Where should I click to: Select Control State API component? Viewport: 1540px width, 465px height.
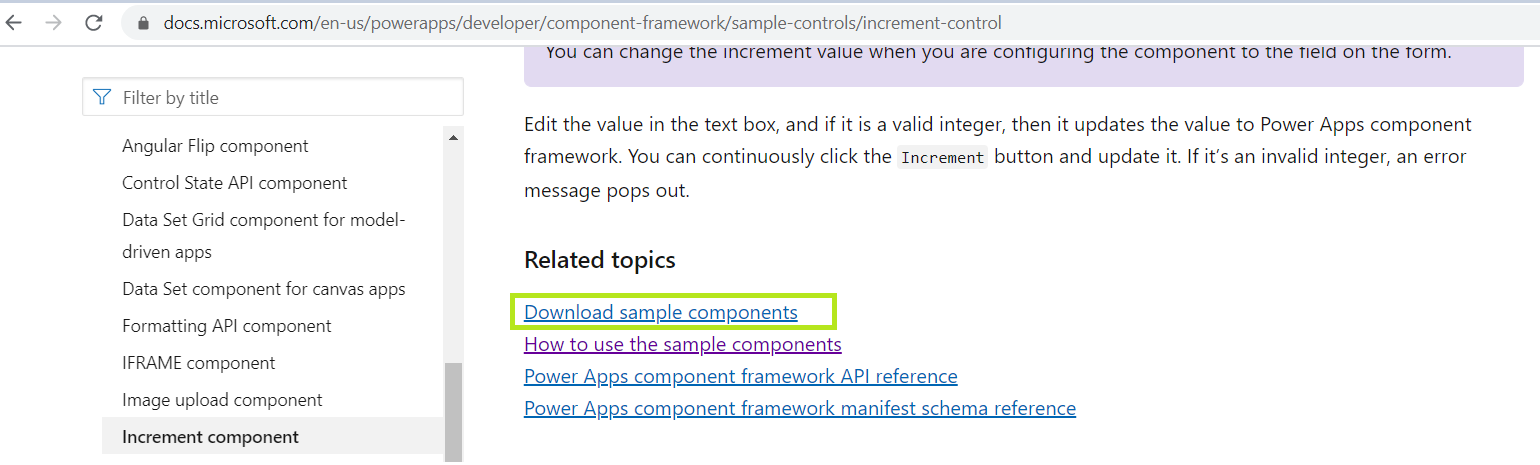coord(234,183)
